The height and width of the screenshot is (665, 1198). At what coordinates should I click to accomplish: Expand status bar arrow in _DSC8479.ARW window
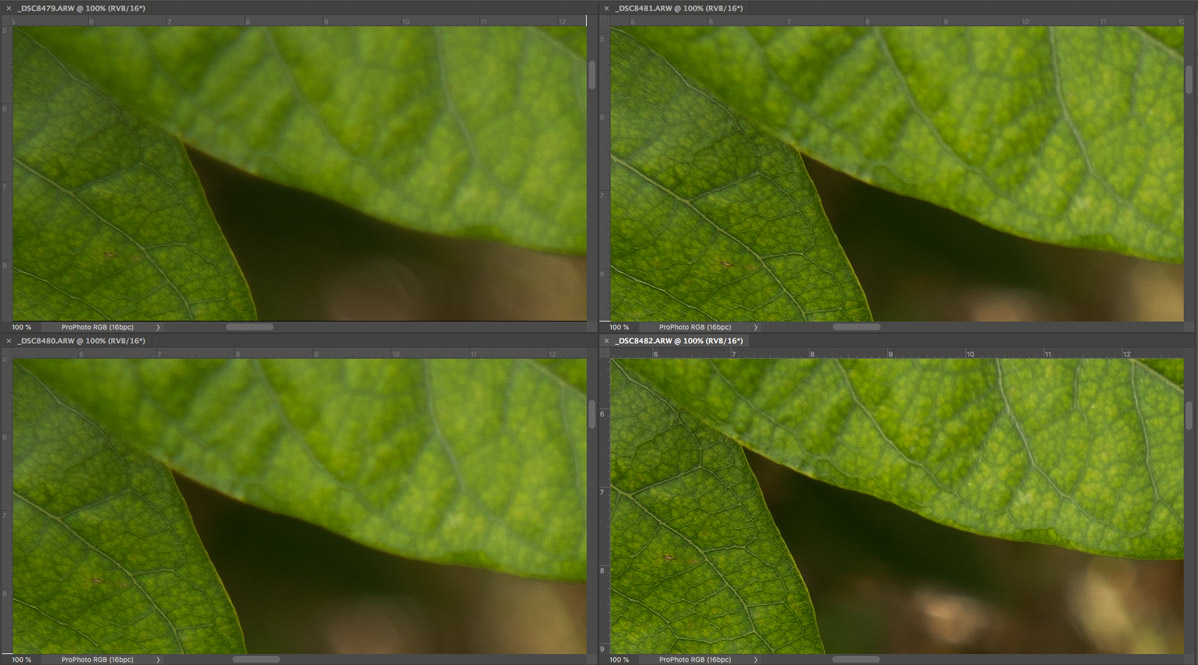point(158,327)
